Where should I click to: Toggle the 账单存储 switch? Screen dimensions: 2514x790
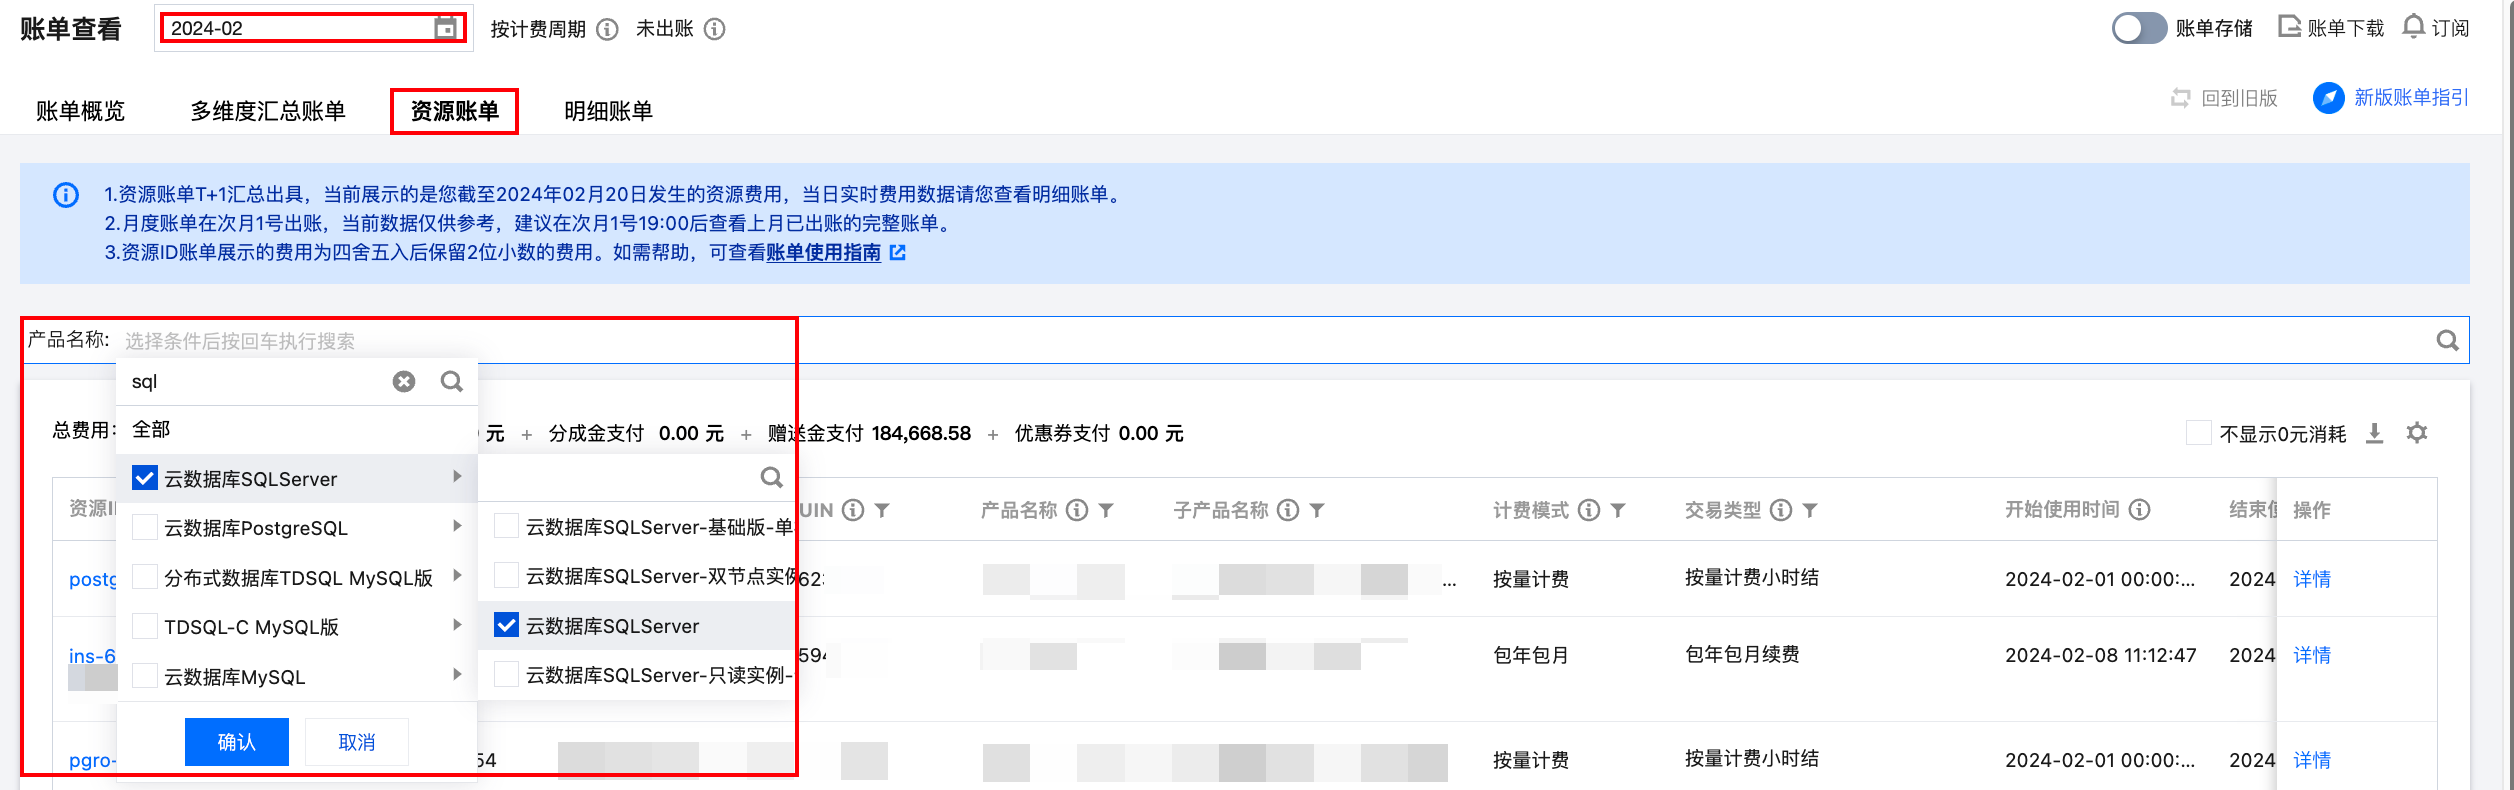click(2138, 28)
